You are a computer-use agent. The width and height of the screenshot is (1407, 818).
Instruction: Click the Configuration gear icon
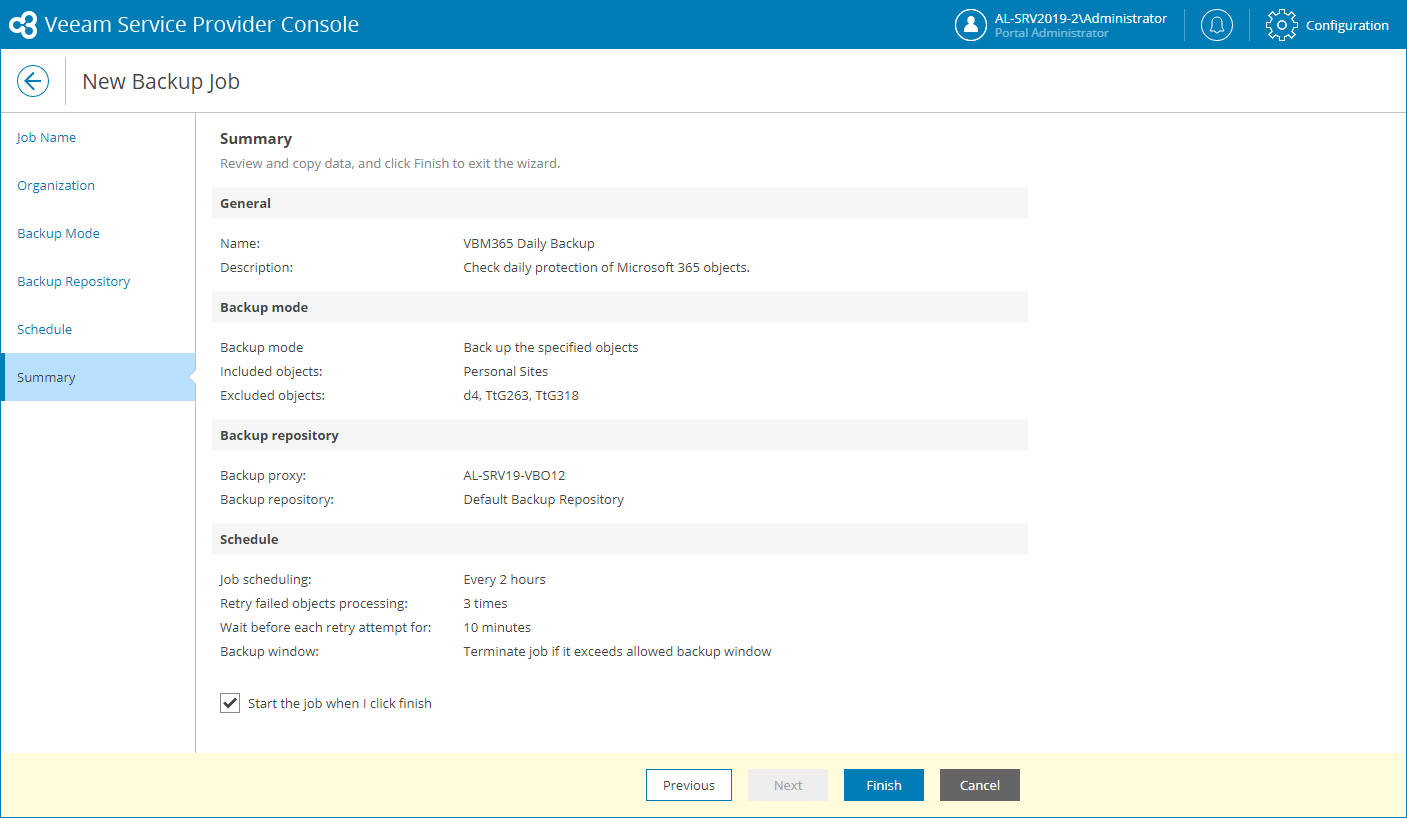1282,25
